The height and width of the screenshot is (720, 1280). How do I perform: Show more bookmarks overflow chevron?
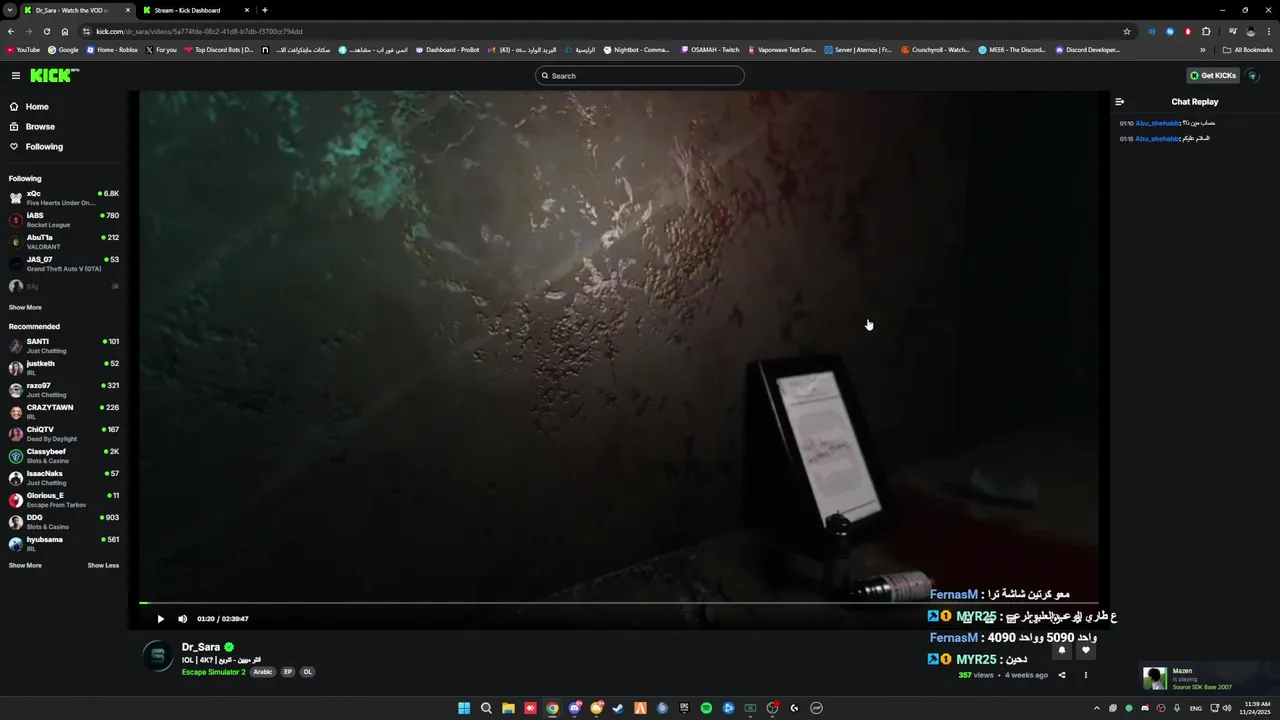[1205, 50]
